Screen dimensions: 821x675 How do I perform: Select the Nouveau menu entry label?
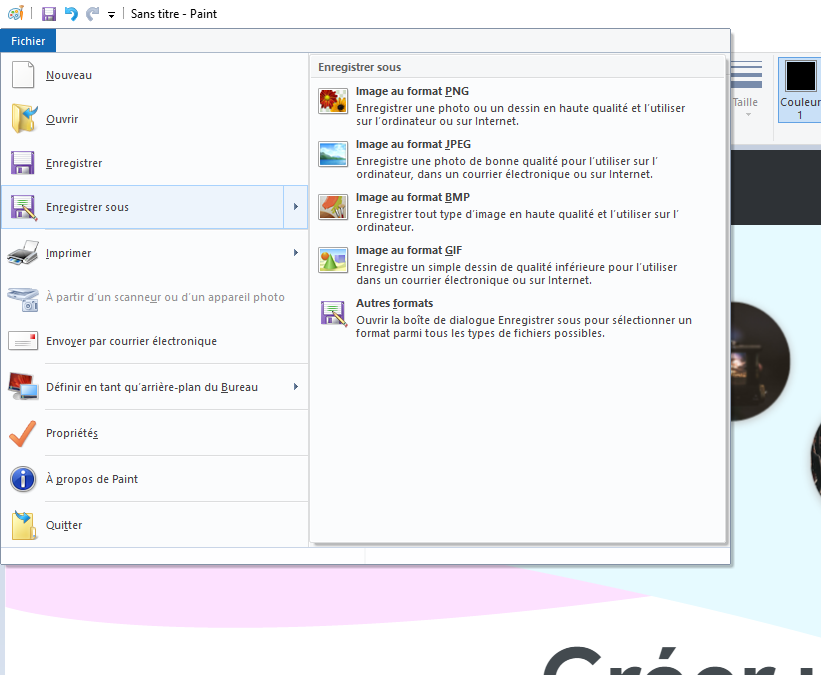pos(69,75)
